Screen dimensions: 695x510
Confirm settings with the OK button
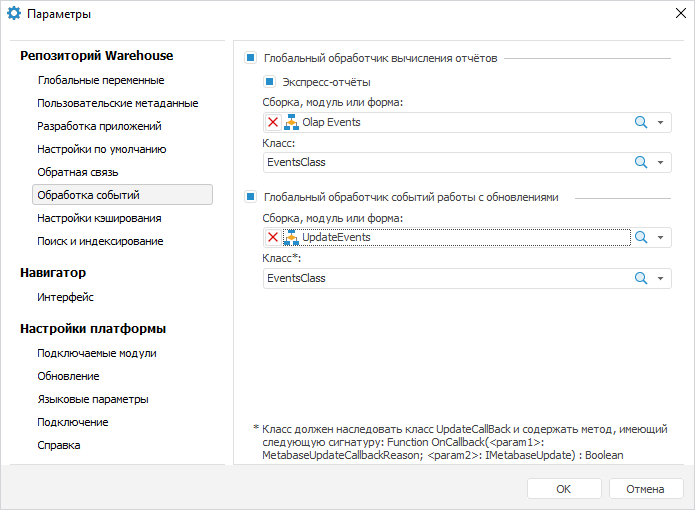pyautogui.click(x=564, y=489)
